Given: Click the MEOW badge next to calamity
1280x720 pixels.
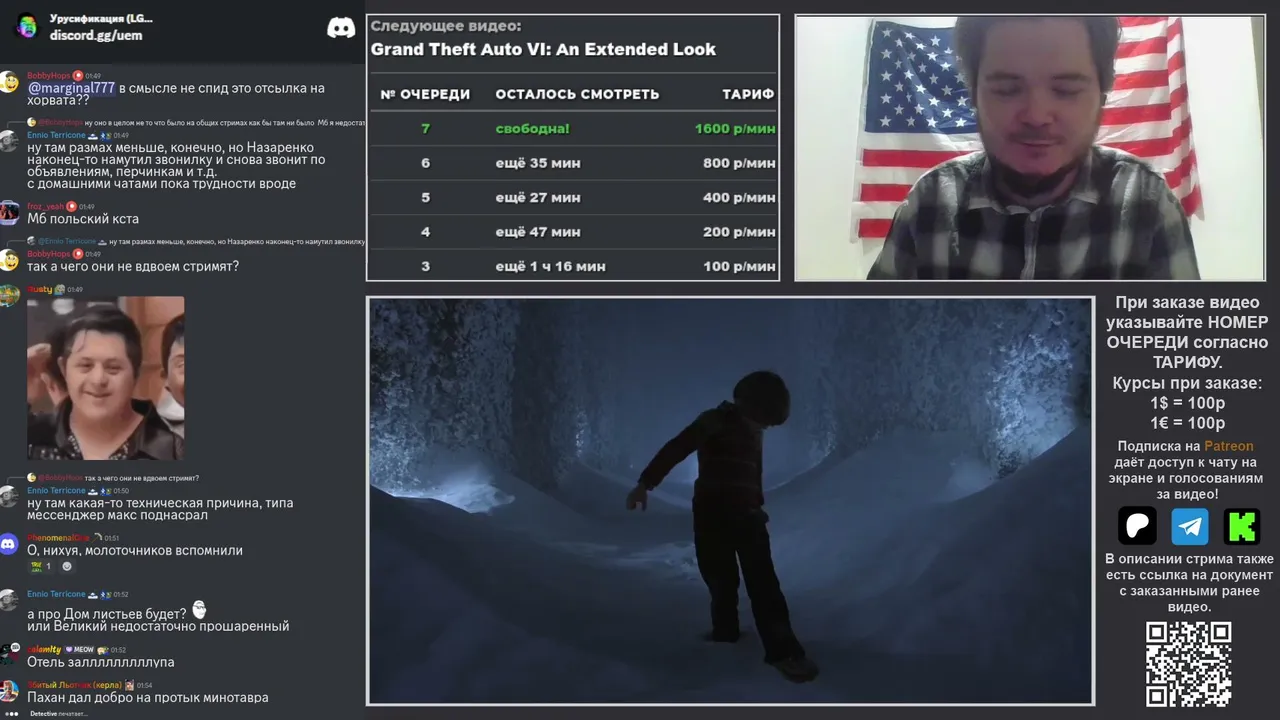Looking at the screenshot, I should click(82, 650).
